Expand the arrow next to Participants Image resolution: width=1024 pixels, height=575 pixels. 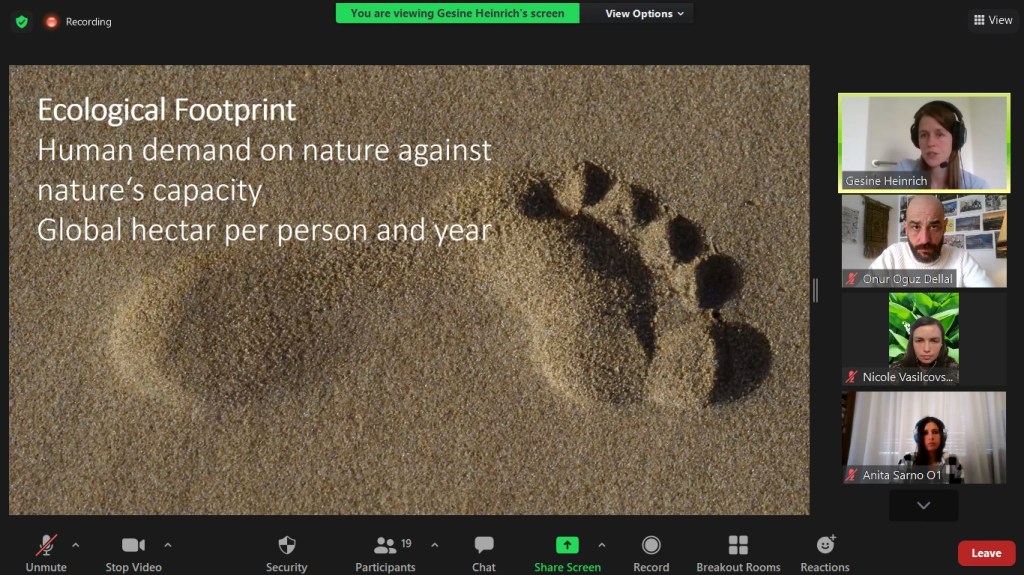[x=434, y=545]
